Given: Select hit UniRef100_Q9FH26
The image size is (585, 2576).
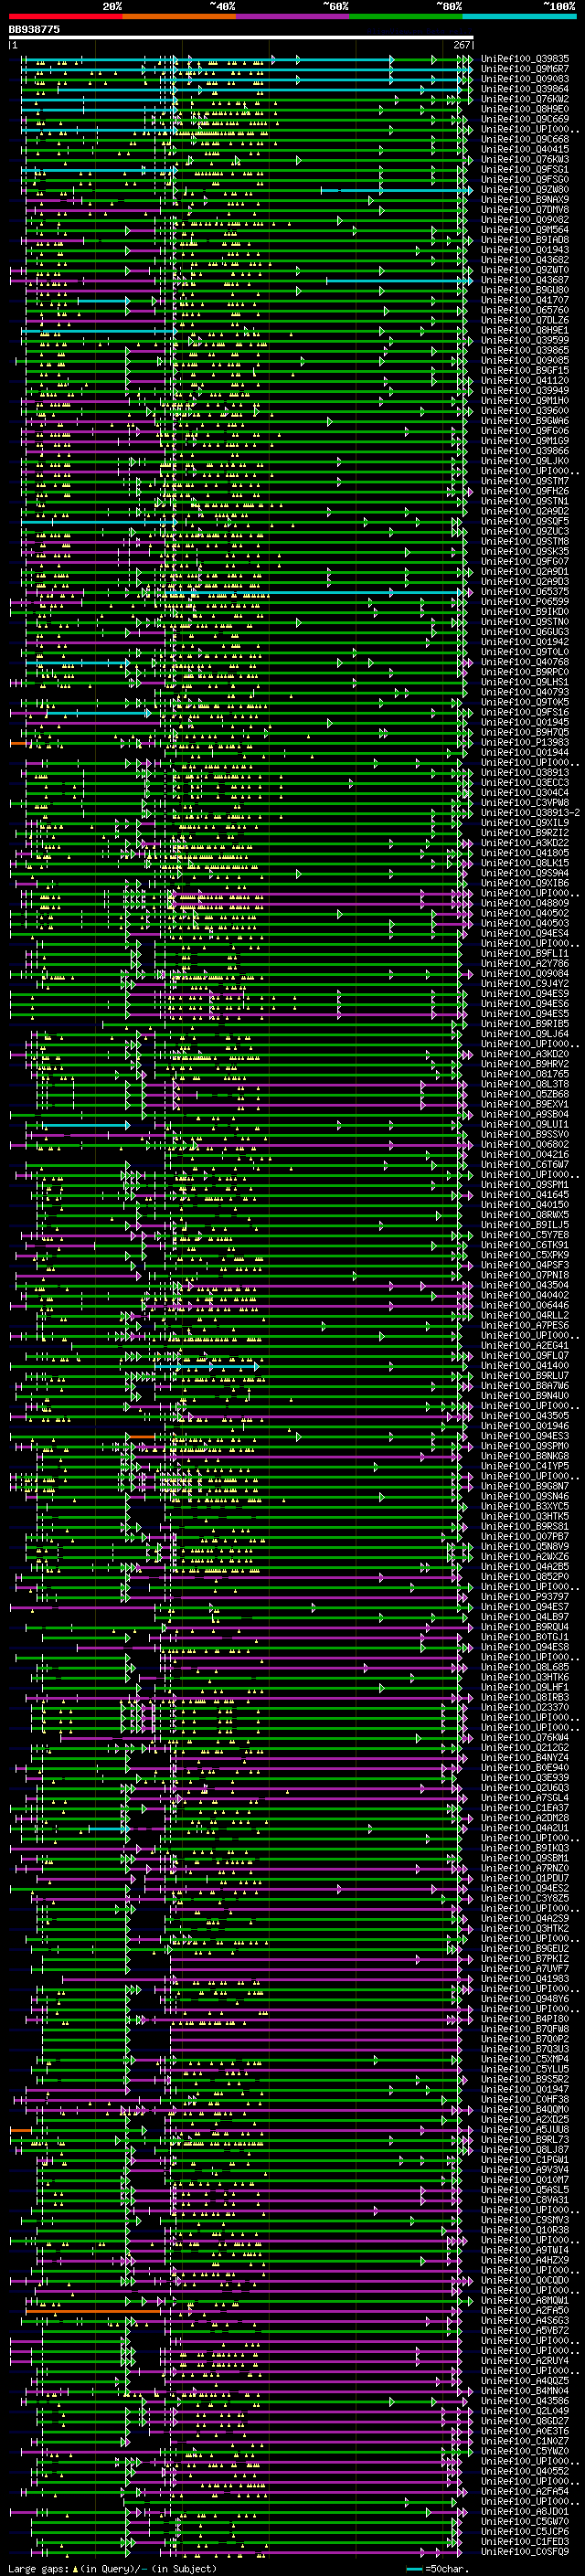Looking at the screenshot, I should tap(525, 491).
